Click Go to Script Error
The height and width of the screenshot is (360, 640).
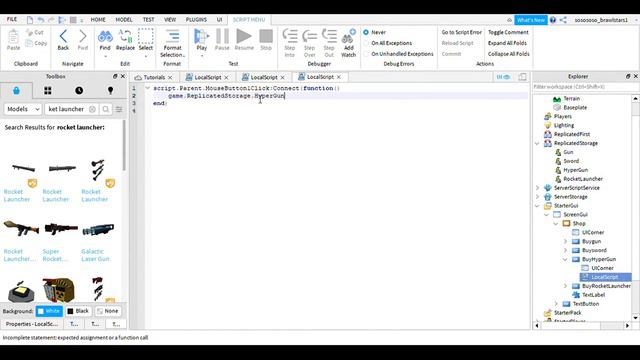click(461, 32)
